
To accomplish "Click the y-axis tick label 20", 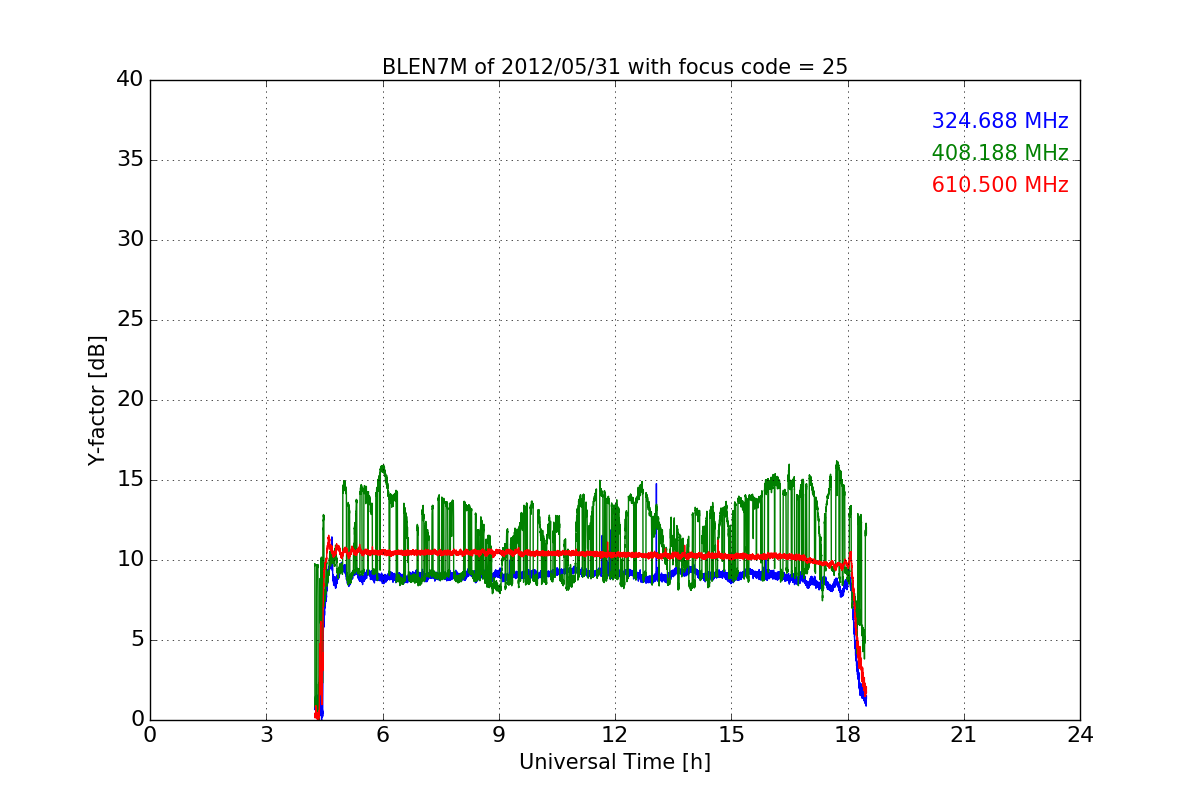I will pos(130,400).
